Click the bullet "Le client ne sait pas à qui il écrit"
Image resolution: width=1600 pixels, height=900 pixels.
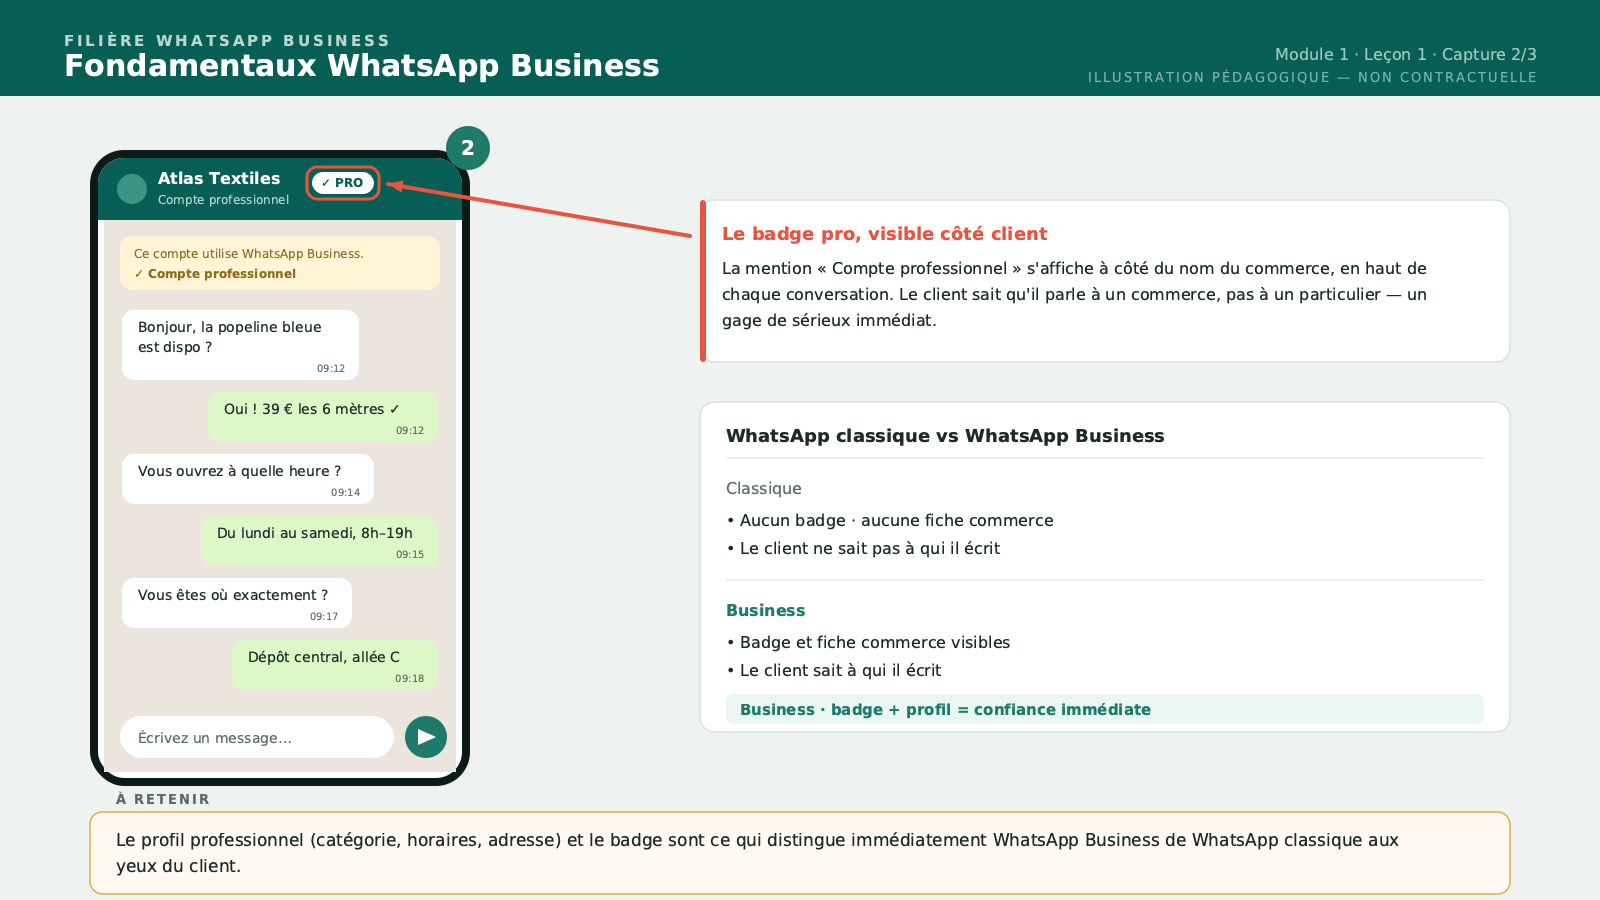click(x=863, y=548)
